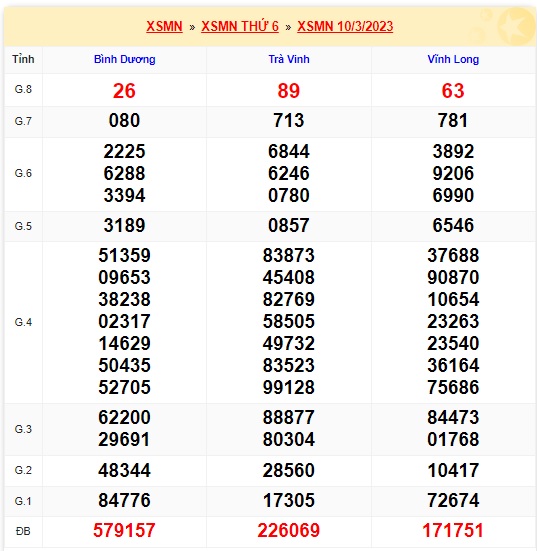Open the Bình Dương province link

(x=124, y=59)
